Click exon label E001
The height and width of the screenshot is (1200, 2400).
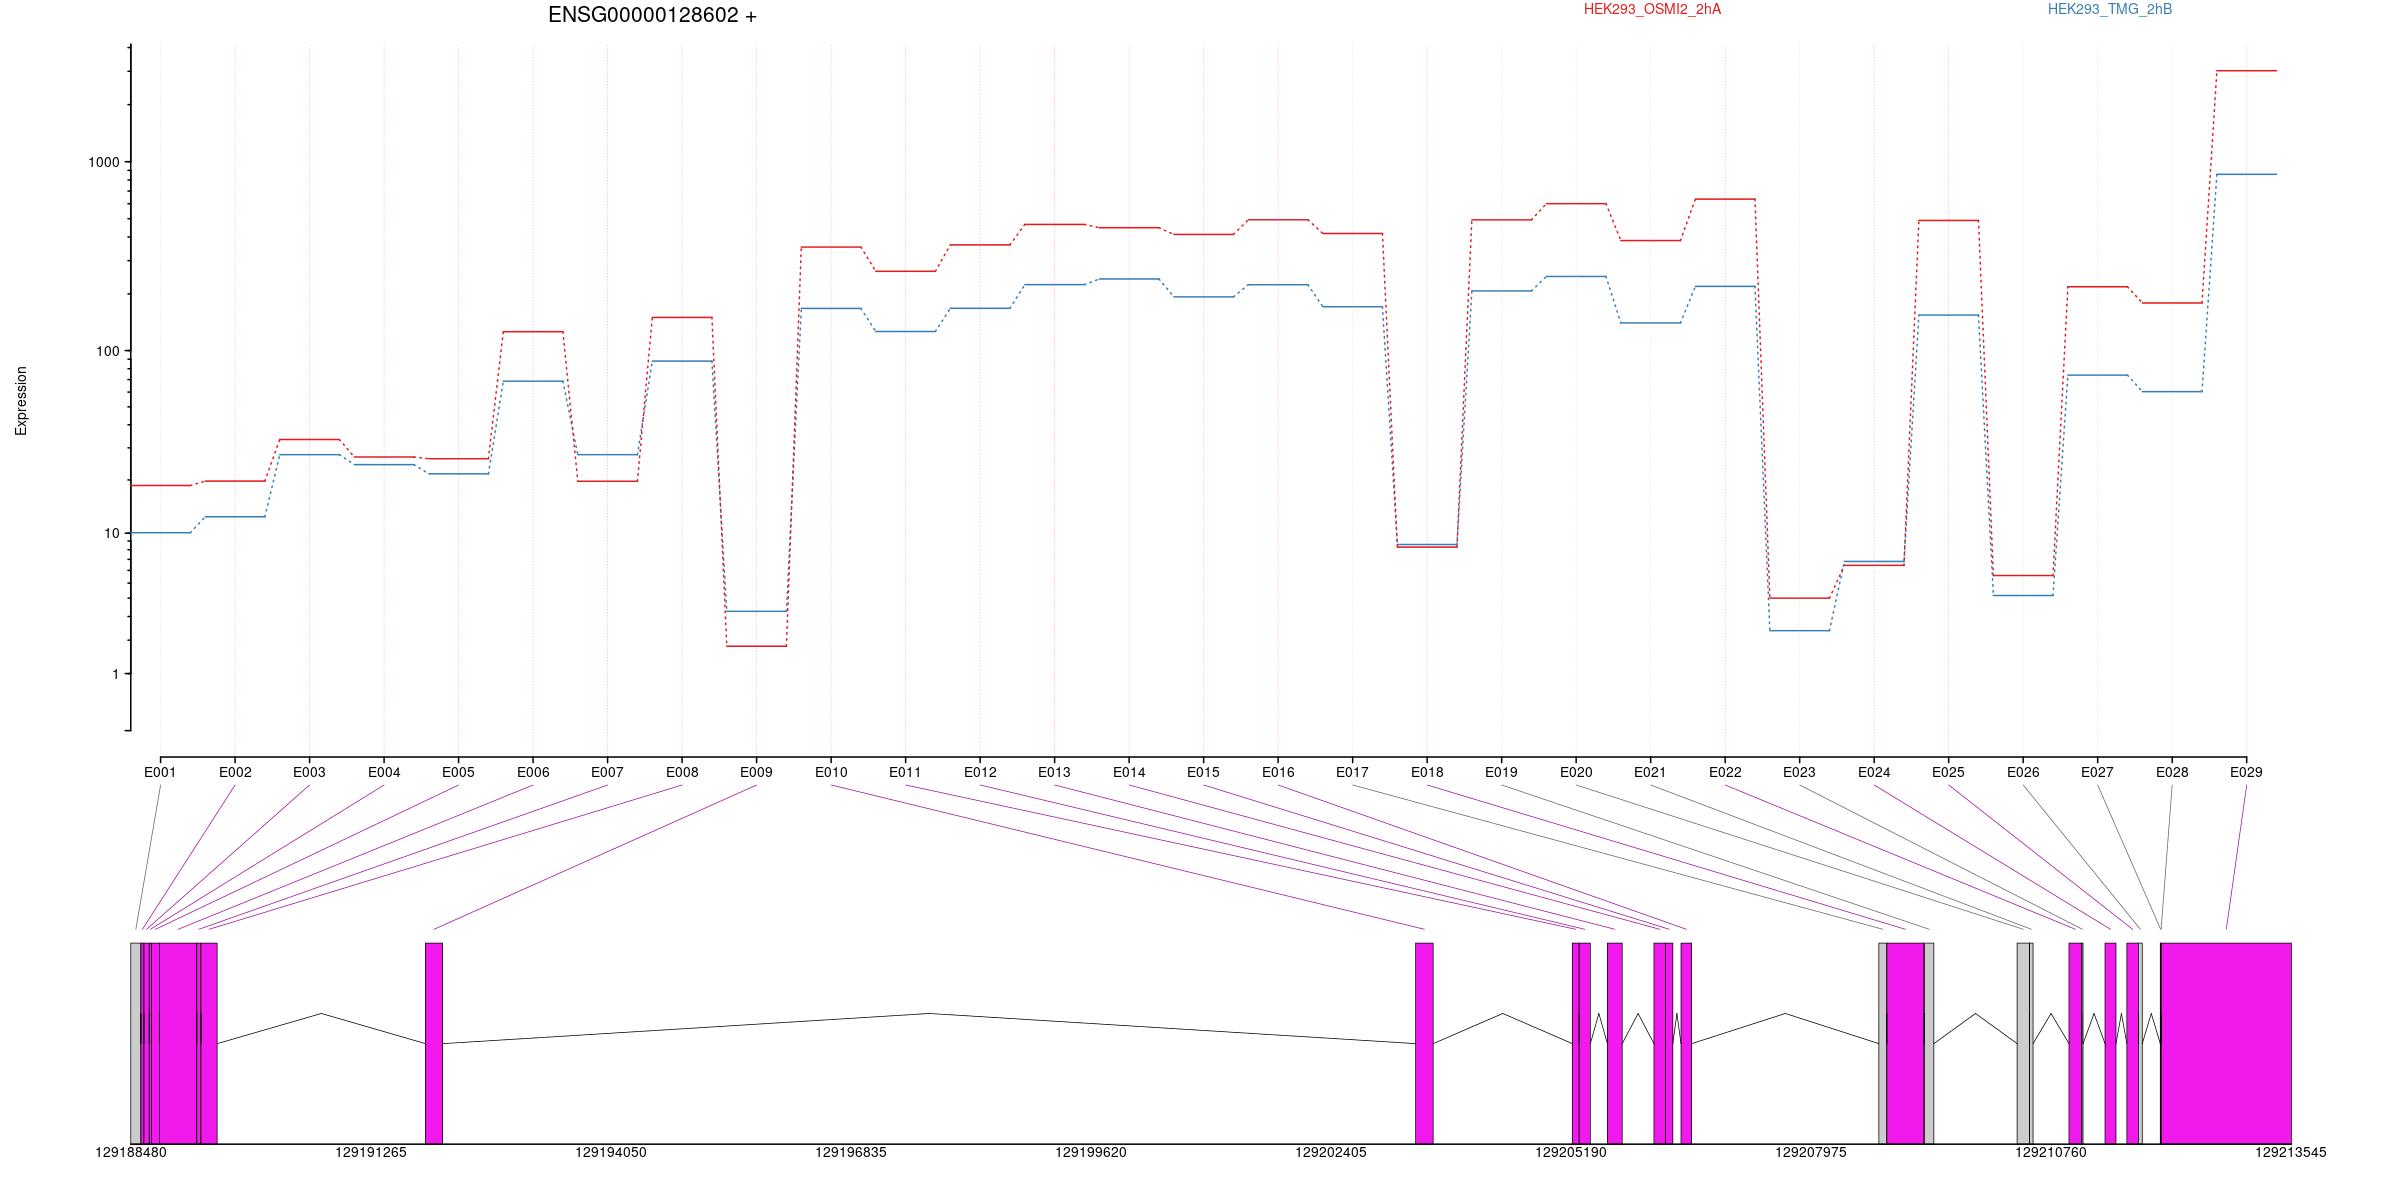click(160, 772)
